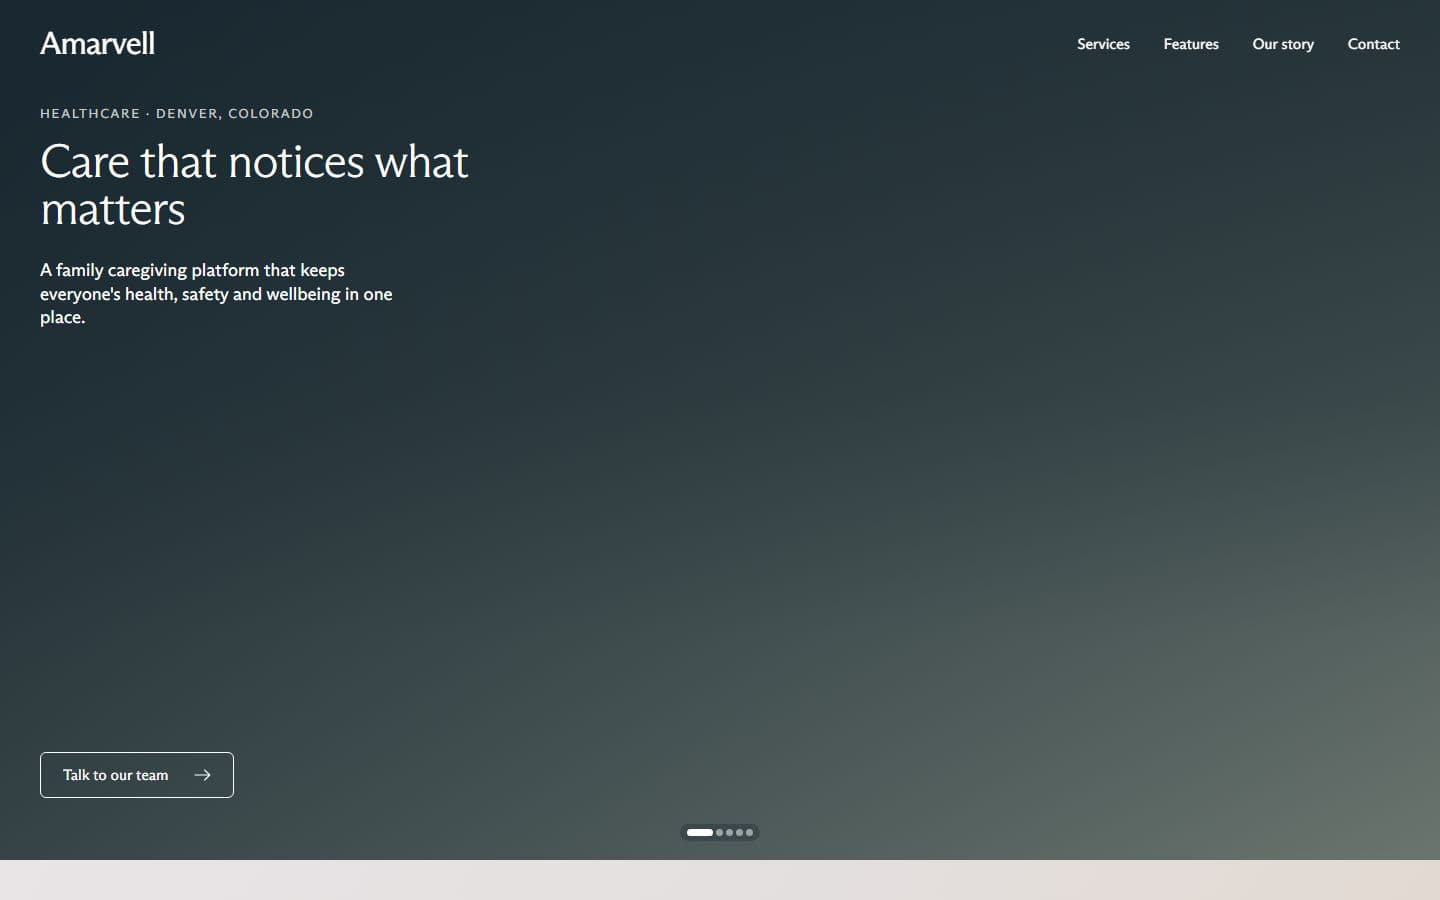1440x900 pixels.
Task: Click the 'A family caregiving platform' paragraph
Action: tap(216, 294)
